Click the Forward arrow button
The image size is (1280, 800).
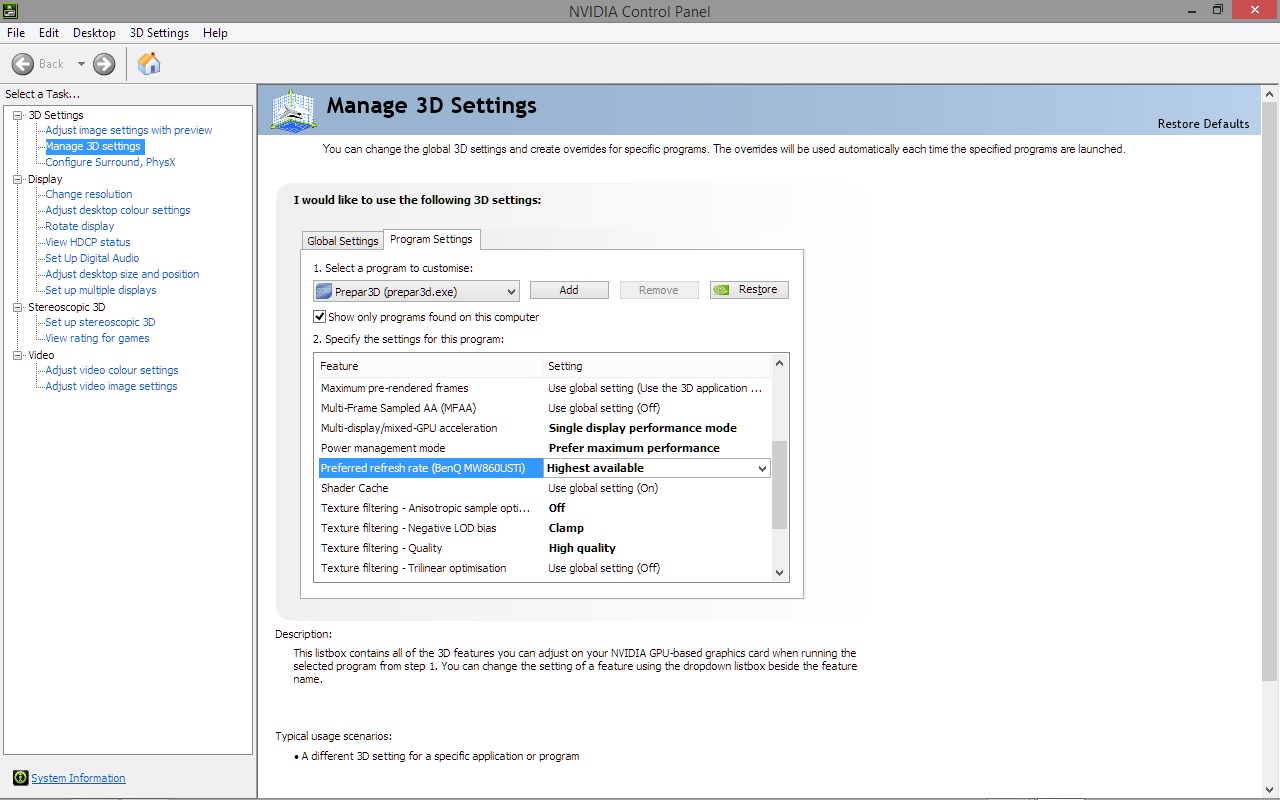(x=104, y=64)
